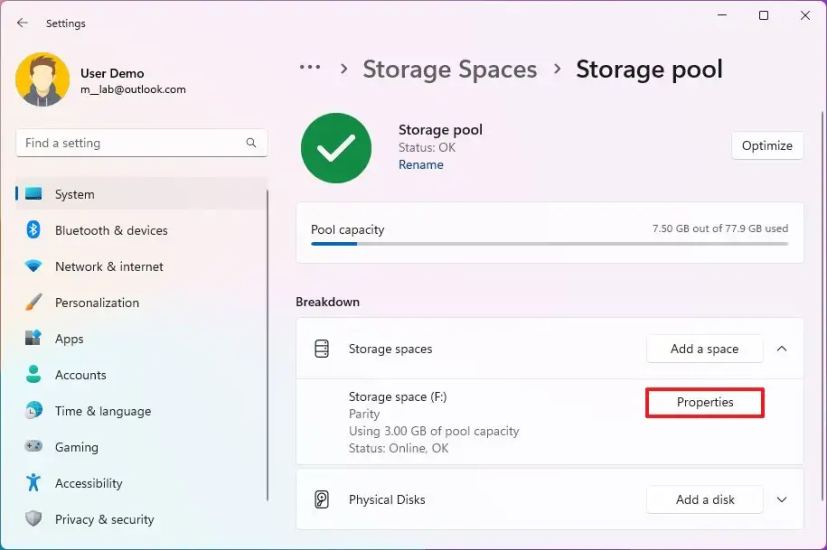
Task: Click the Gaming controller icon
Action: pyautogui.click(x=34, y=447)
